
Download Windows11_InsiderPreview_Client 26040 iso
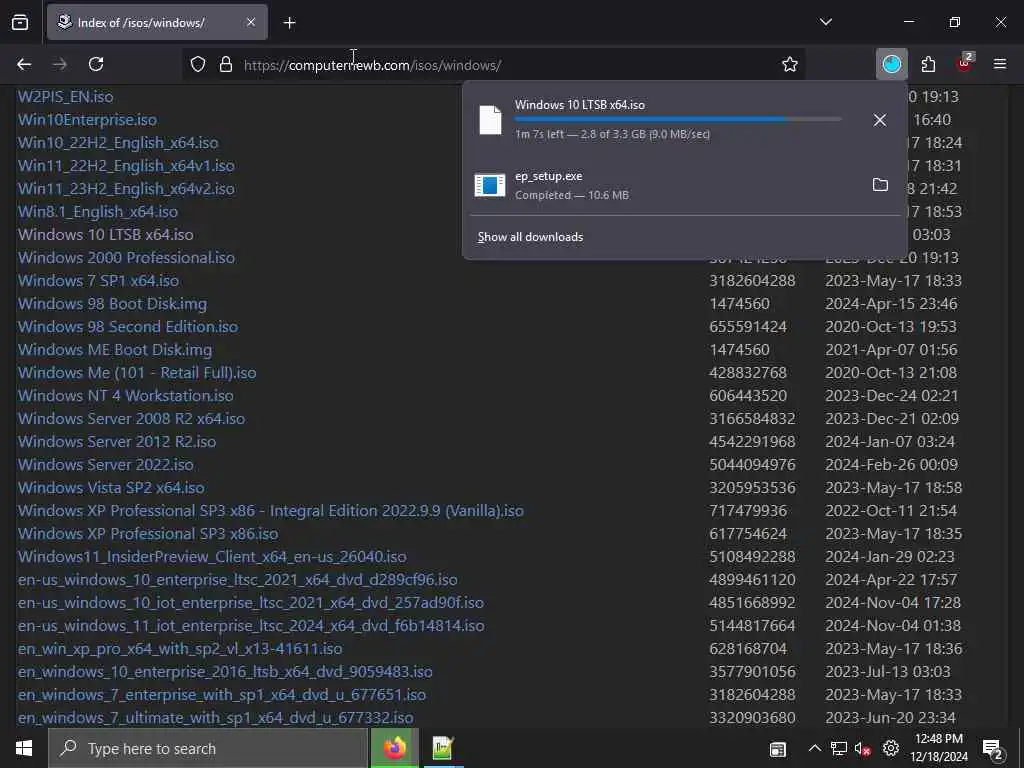tap(212, 556)
